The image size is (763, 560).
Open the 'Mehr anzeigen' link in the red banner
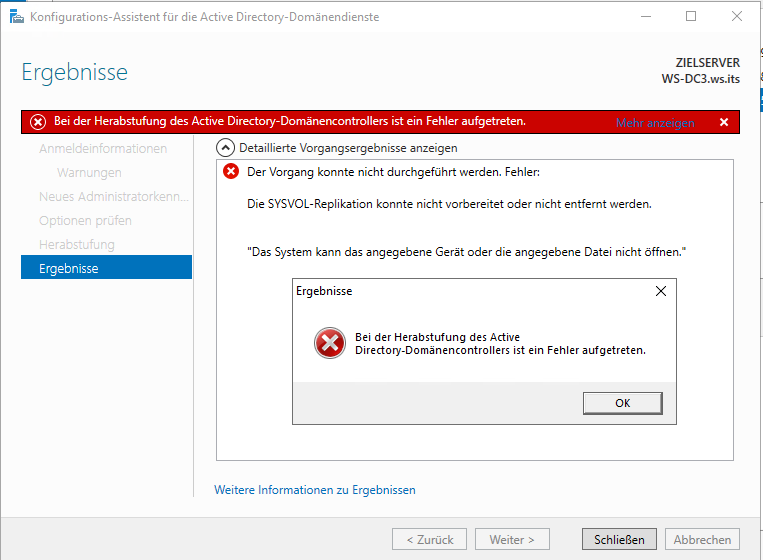point(655,123)
